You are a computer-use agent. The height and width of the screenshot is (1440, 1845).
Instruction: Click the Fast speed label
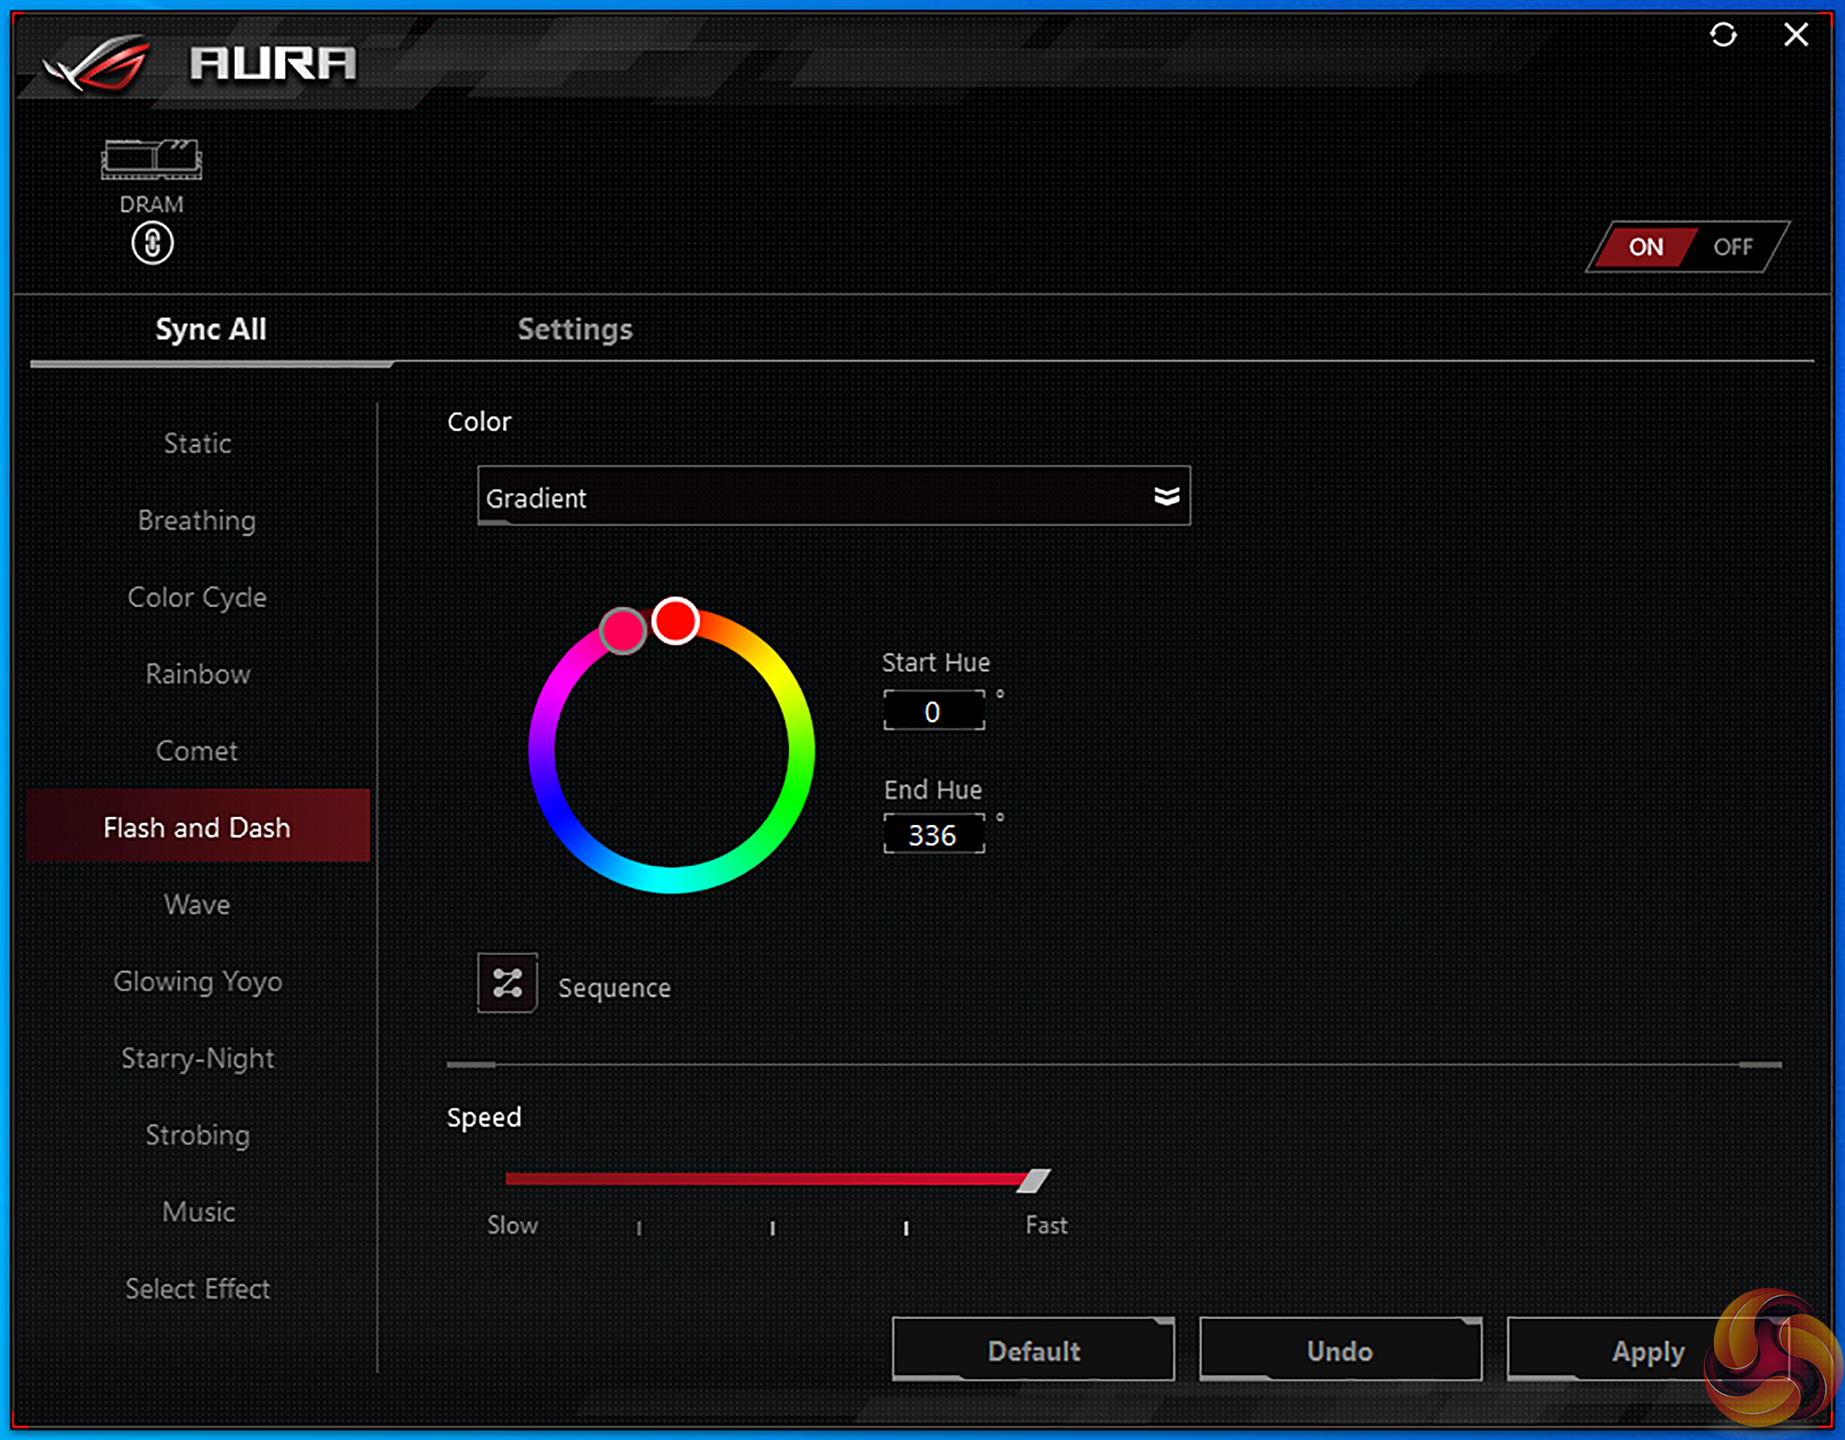(1046, 1225)
